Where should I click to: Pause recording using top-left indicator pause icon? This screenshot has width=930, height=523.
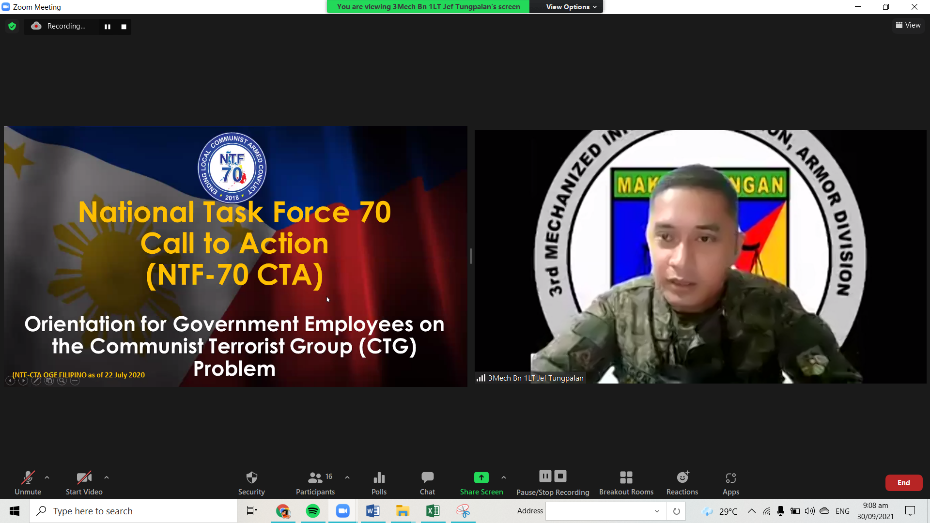point(107,26)
